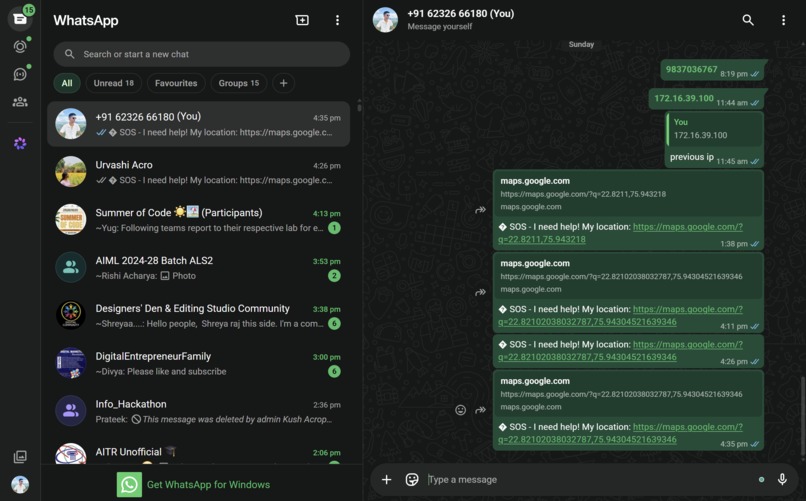
Task: Click the green dot in message bar
Action: (761, 479)
